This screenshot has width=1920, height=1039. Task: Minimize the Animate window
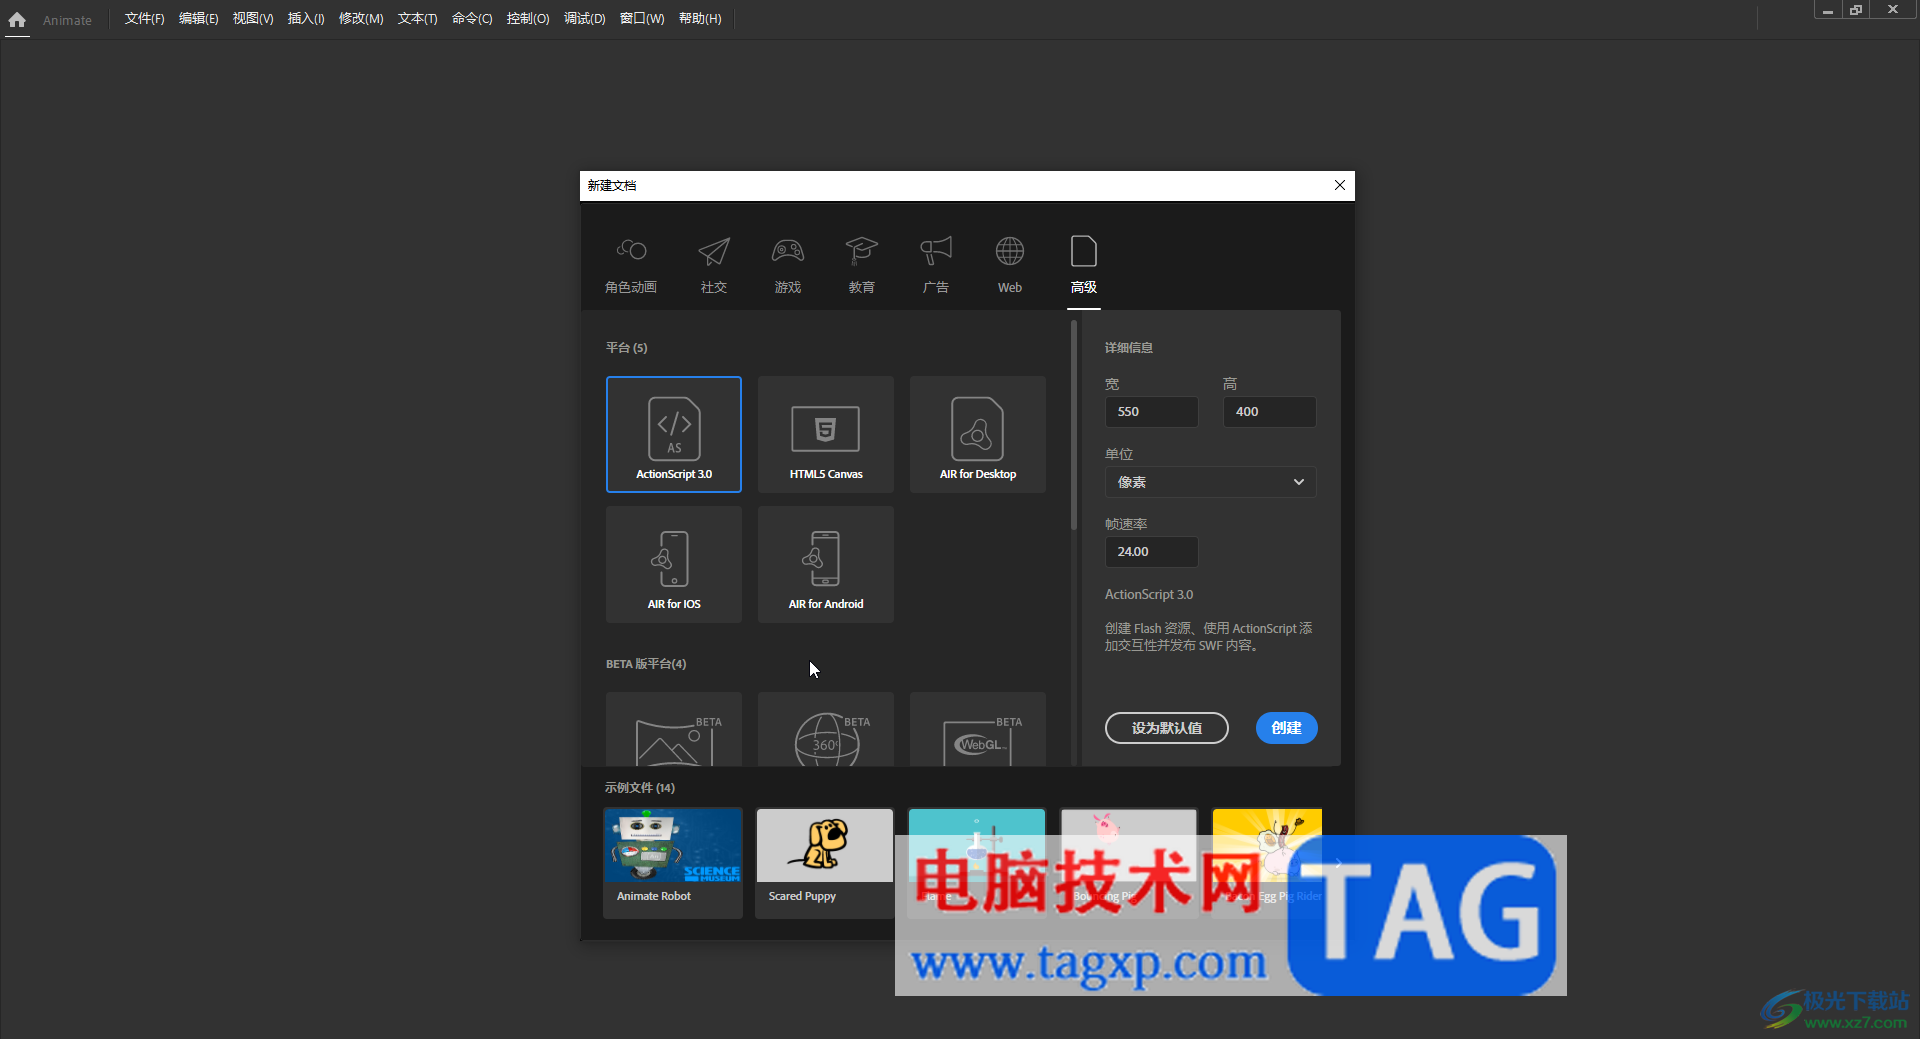coord(1828,10)
